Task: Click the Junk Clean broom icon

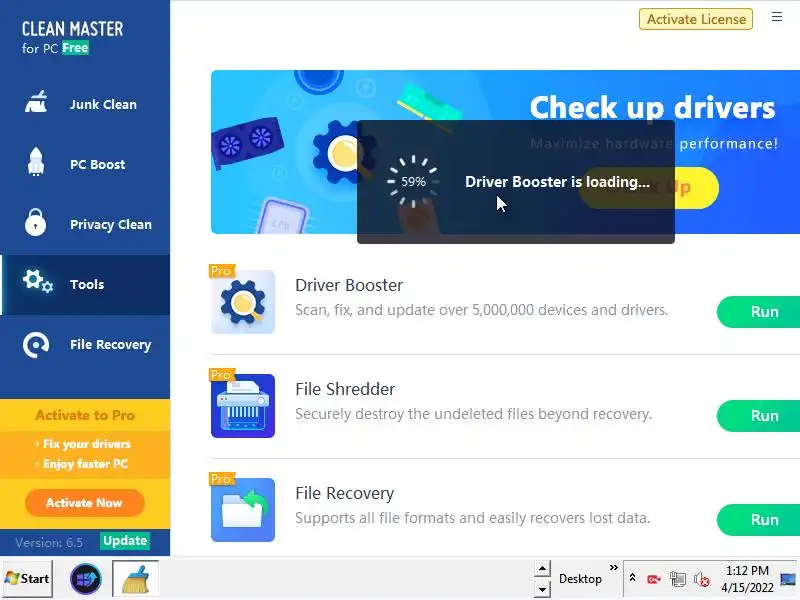Action: pyautogui.click(x=36, y=102)
